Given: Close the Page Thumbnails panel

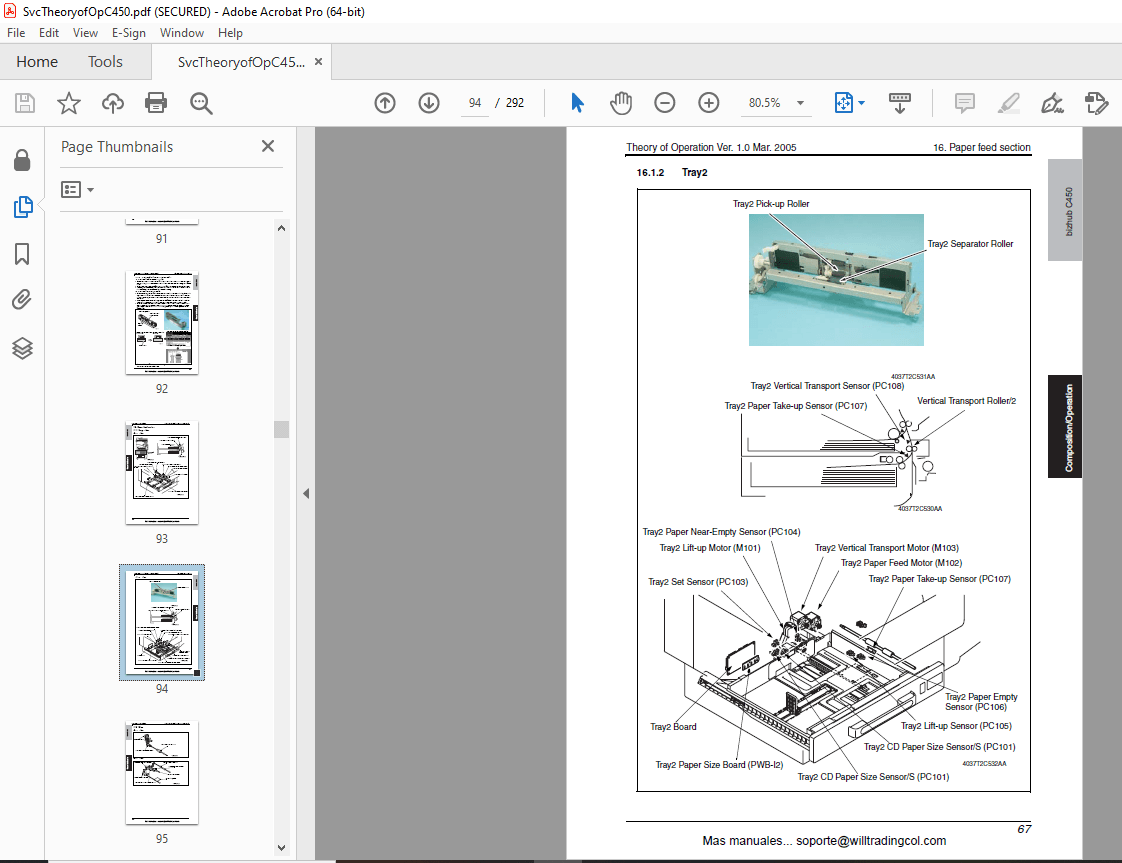Looking at the screenshot, I should click(267, 146).
